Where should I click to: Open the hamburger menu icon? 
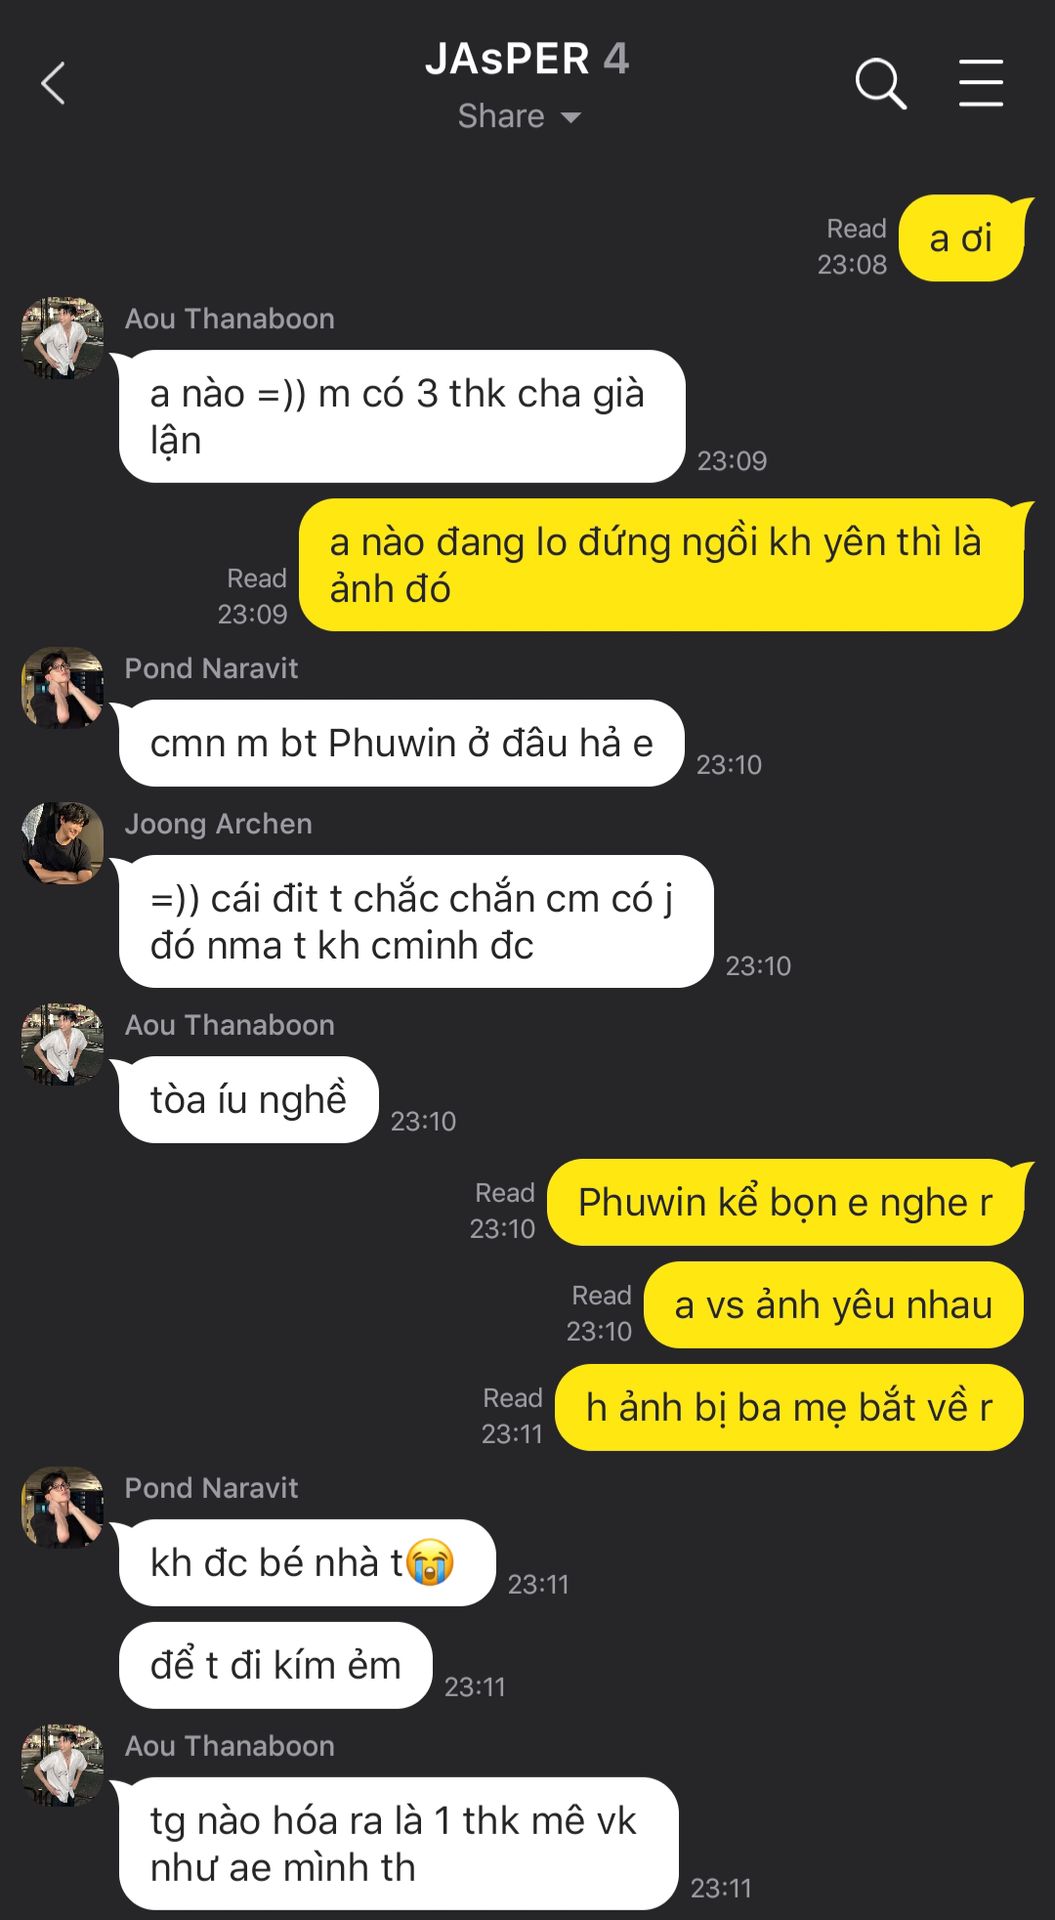tap(980, 82)
